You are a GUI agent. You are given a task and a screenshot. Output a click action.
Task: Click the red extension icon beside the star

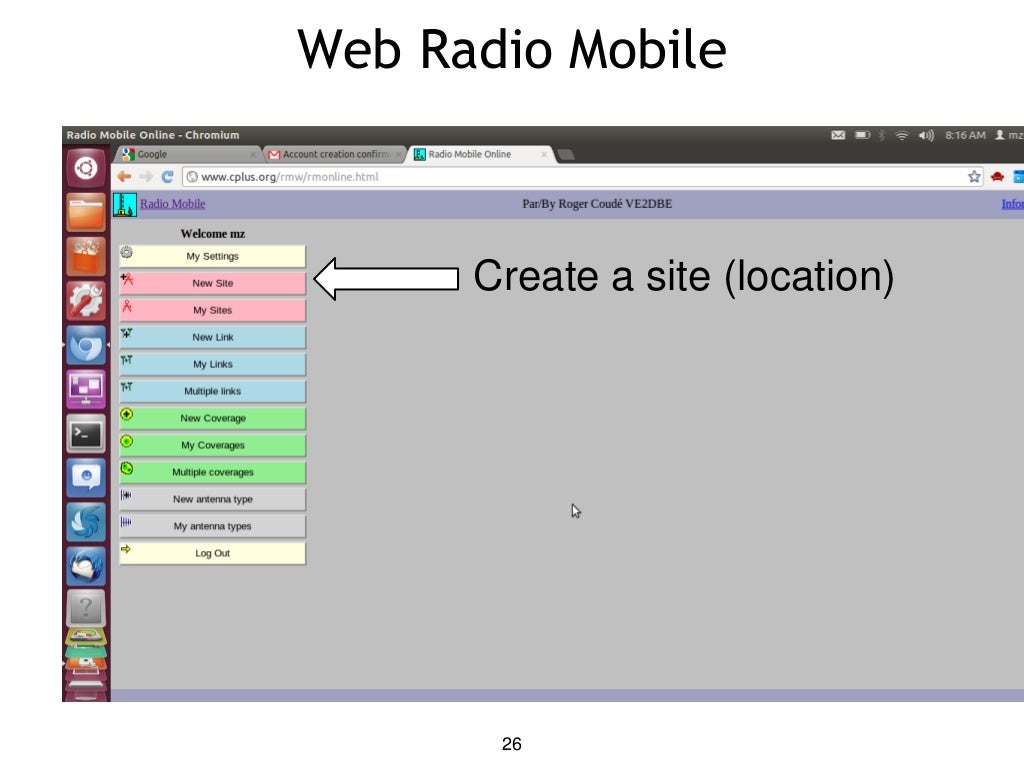pyautogui.click(x=997, y=176)
